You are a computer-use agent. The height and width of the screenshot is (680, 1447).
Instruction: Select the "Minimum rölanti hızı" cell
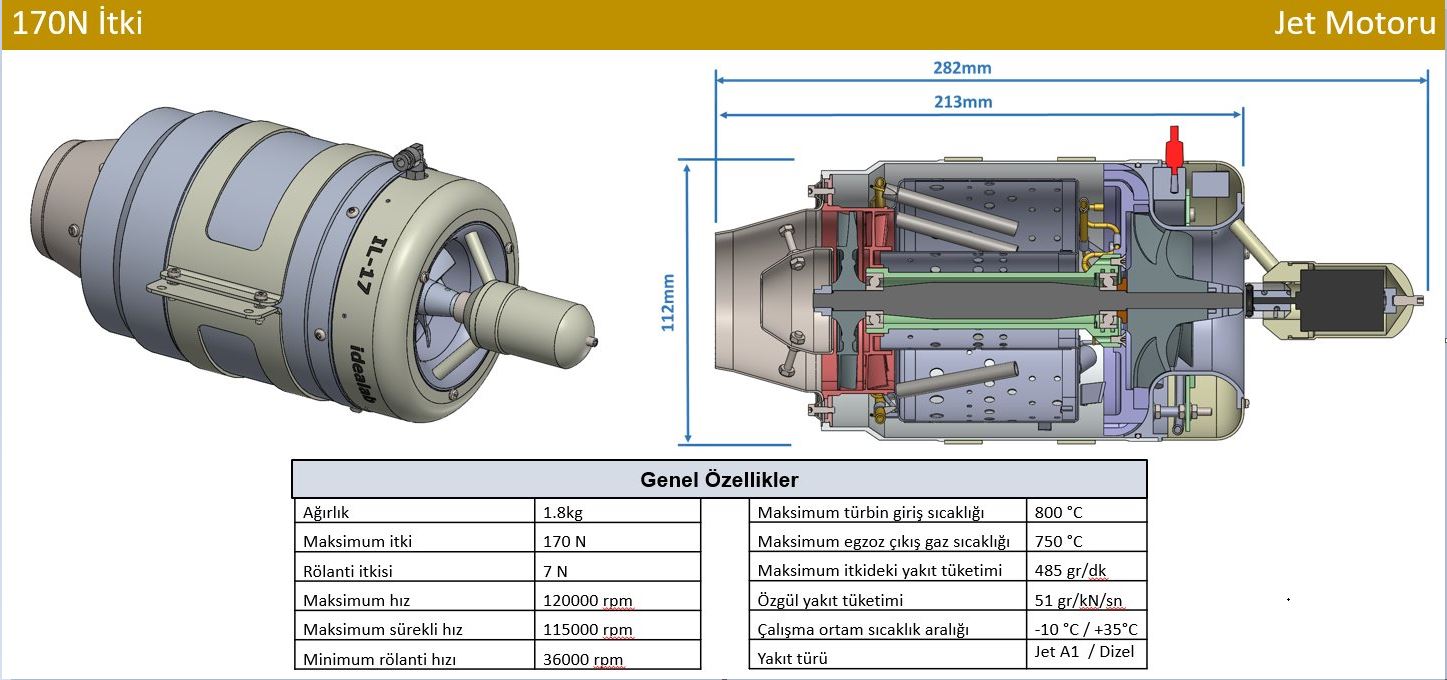[x=375, y=659]
